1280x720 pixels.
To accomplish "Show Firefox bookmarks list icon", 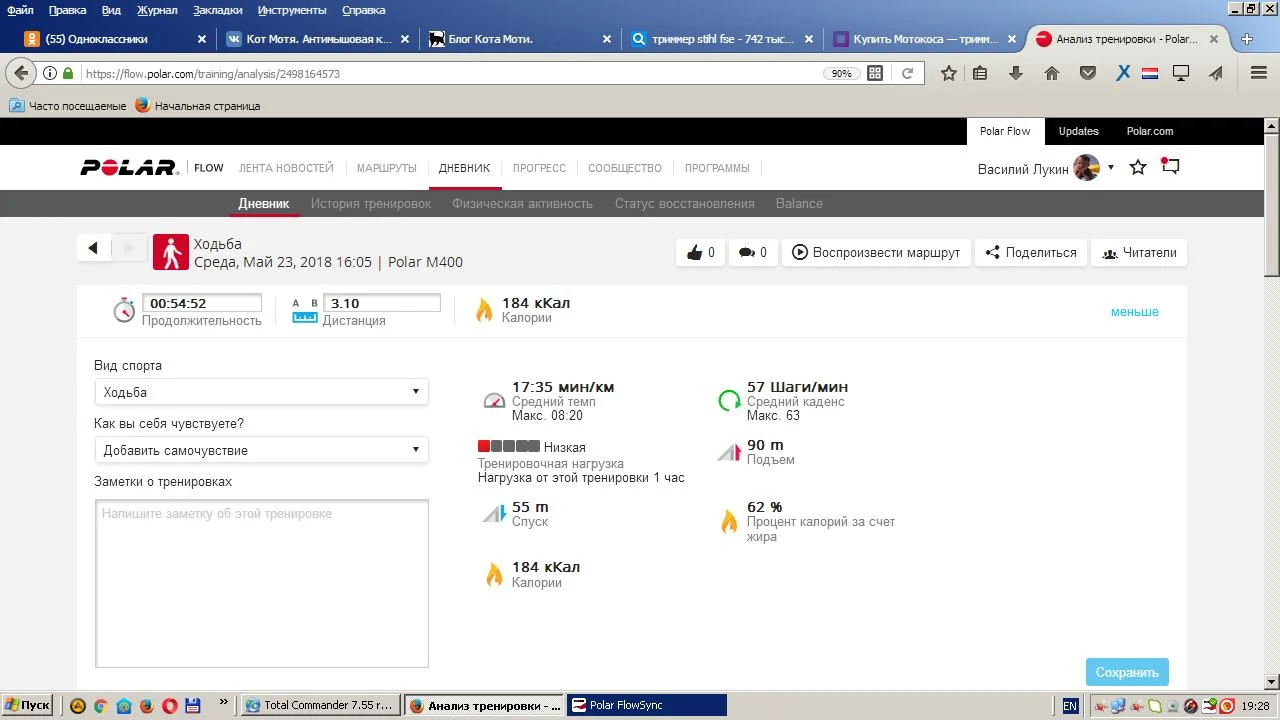I will pyautogui.click(x=980, y=73).
